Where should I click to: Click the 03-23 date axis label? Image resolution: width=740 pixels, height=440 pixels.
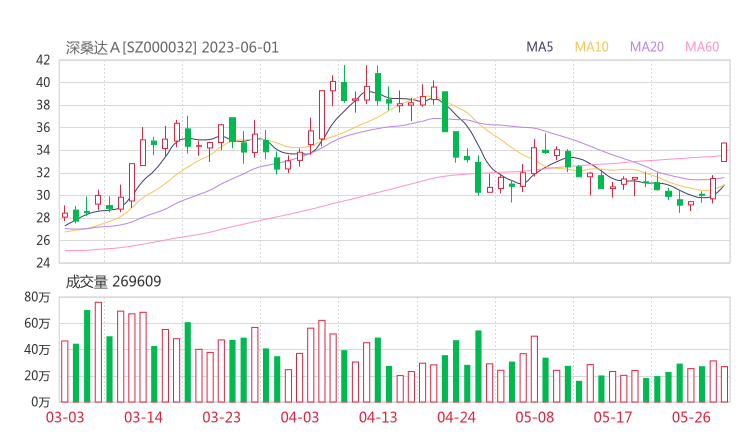[x=221, y=417]
